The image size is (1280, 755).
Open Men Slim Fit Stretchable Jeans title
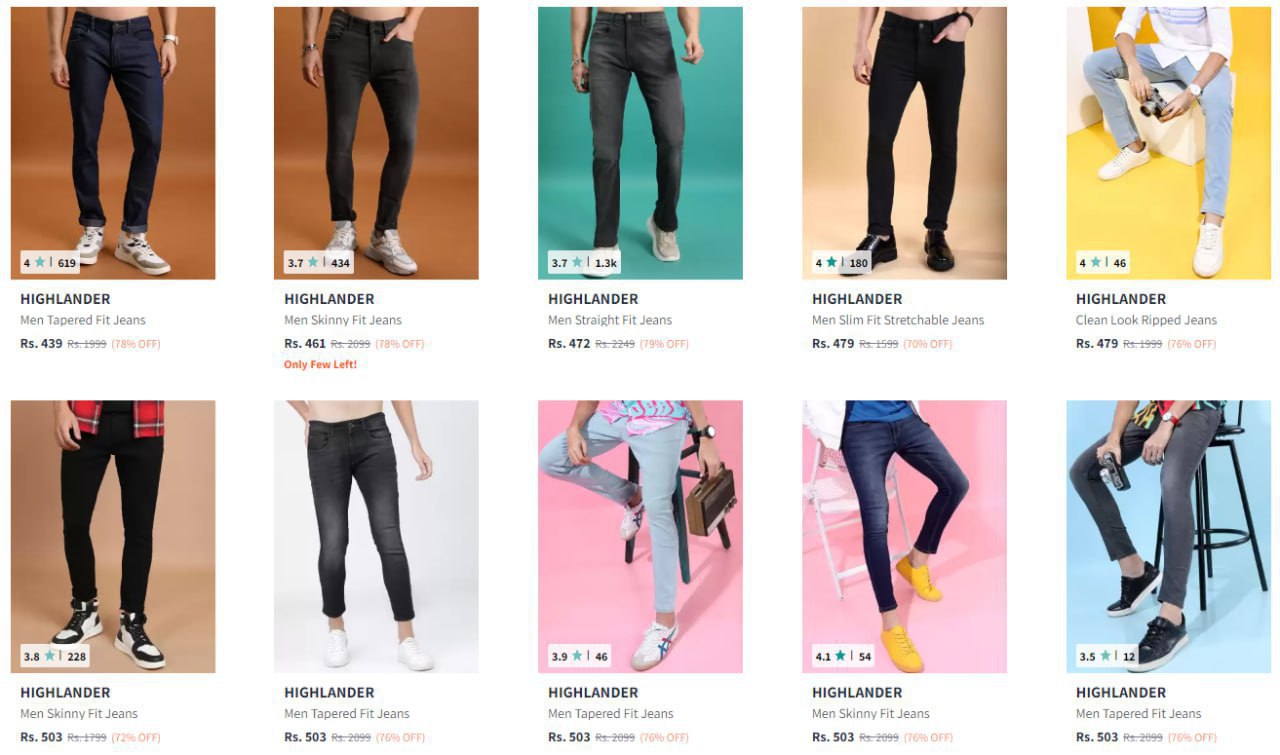(898, 320)
